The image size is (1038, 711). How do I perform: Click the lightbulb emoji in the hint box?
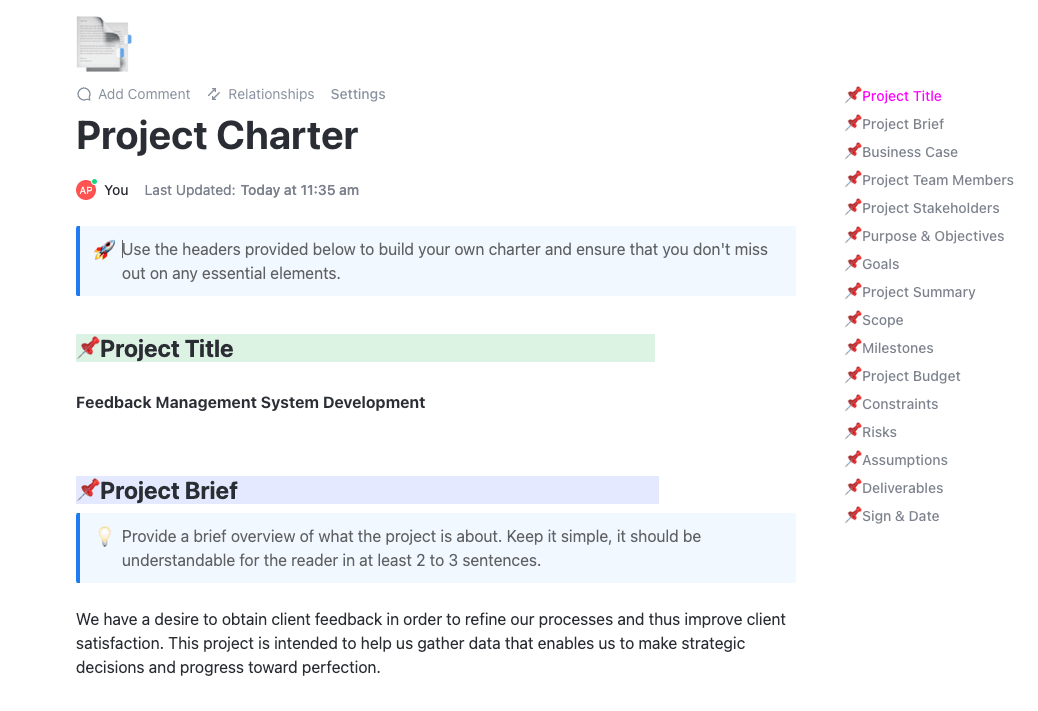coord(104,537)
